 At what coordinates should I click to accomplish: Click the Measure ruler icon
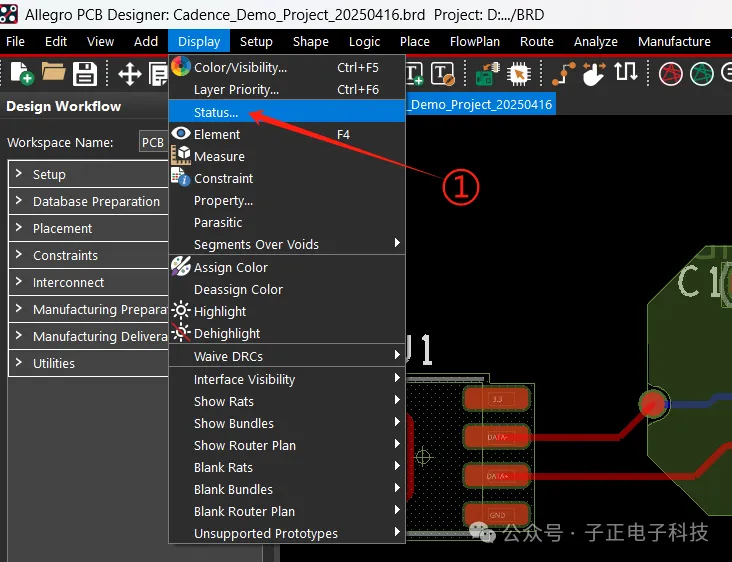181,155
